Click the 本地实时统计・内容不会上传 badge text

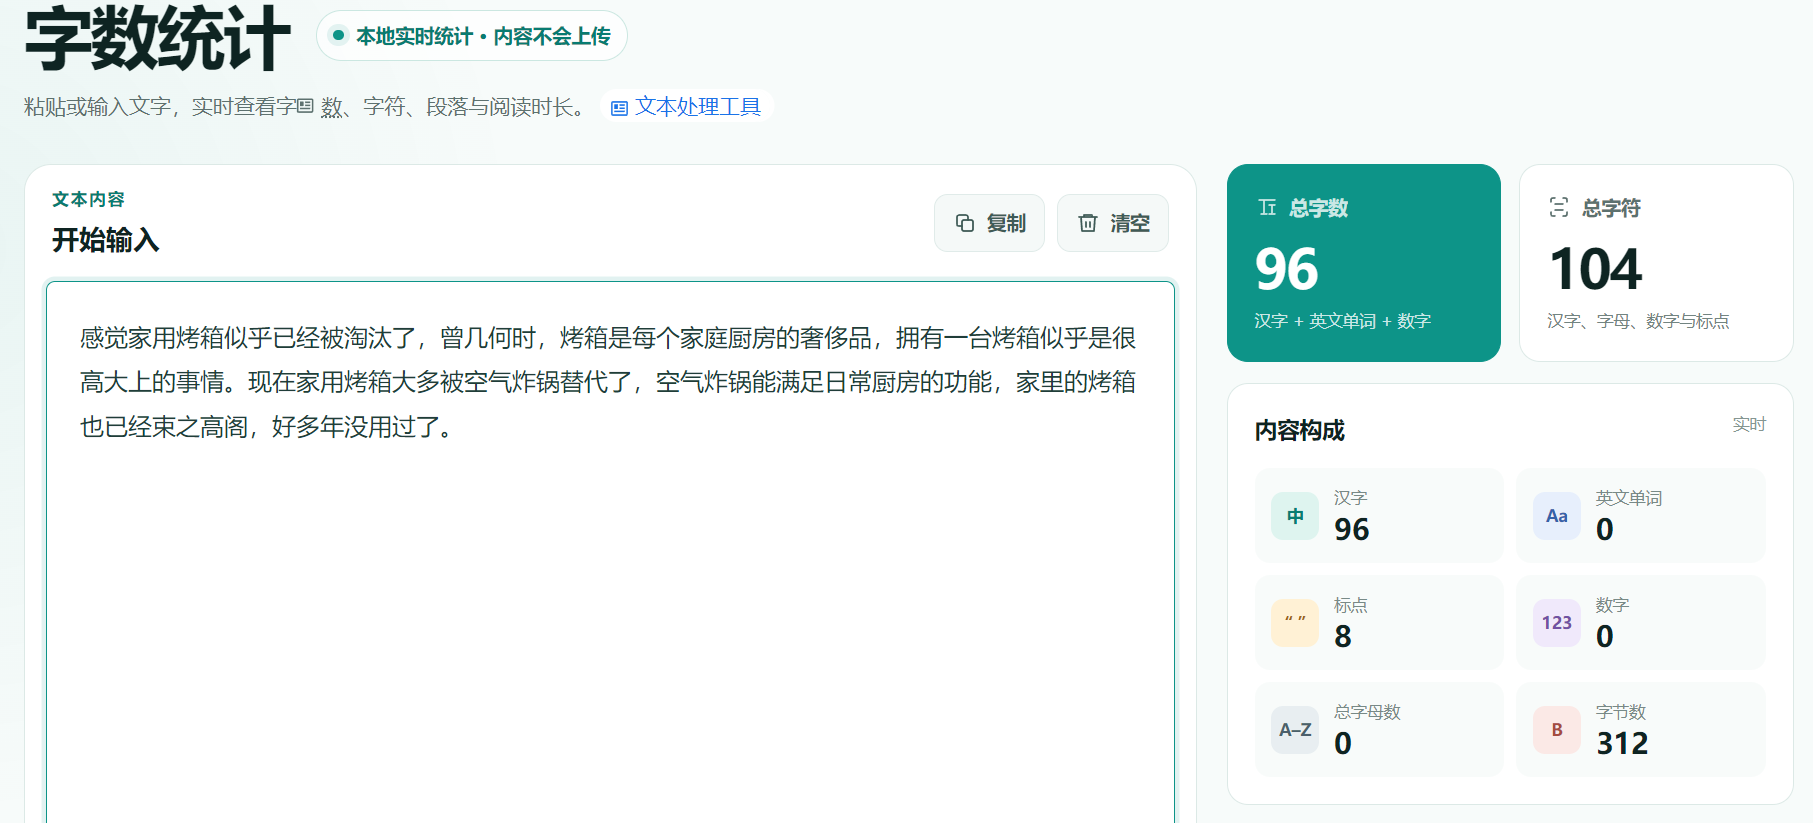[483, 36]
